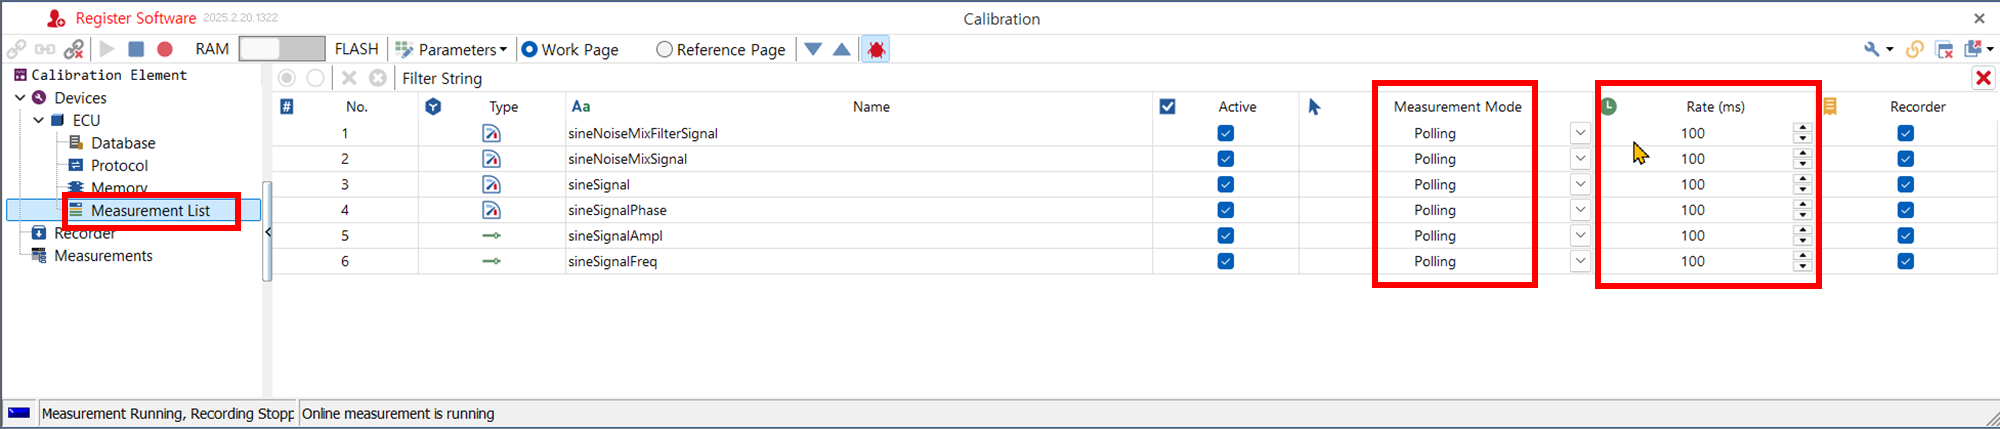This screenshot has height=429, width=2000.
Task: Toggle the red bug debug icon
Action: click(876, 49)
